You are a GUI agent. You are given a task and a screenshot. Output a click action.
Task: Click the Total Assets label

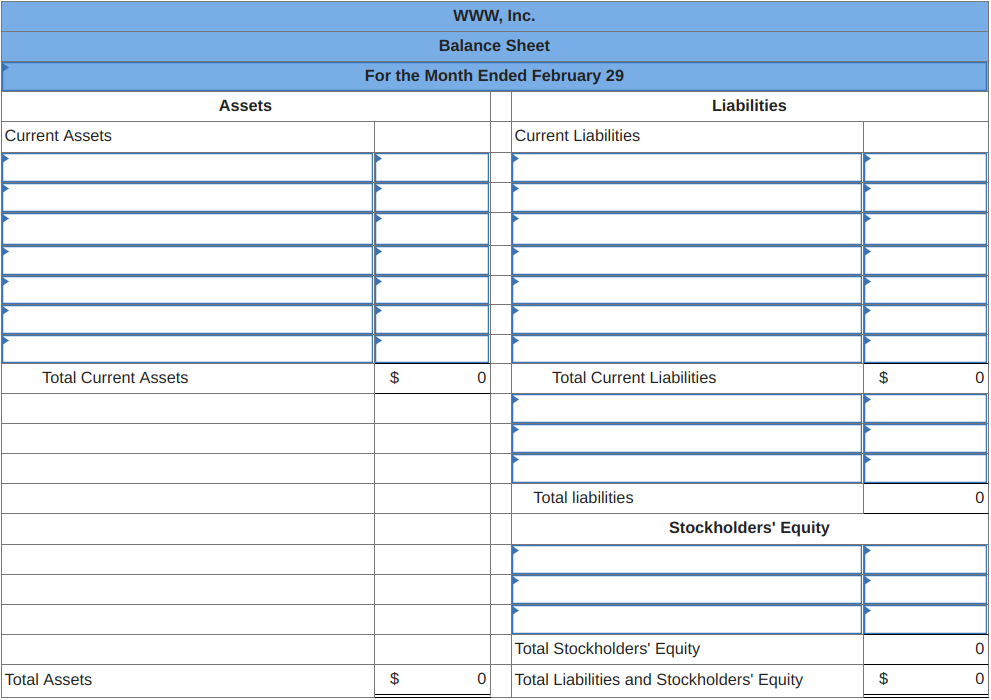(47, 679)
